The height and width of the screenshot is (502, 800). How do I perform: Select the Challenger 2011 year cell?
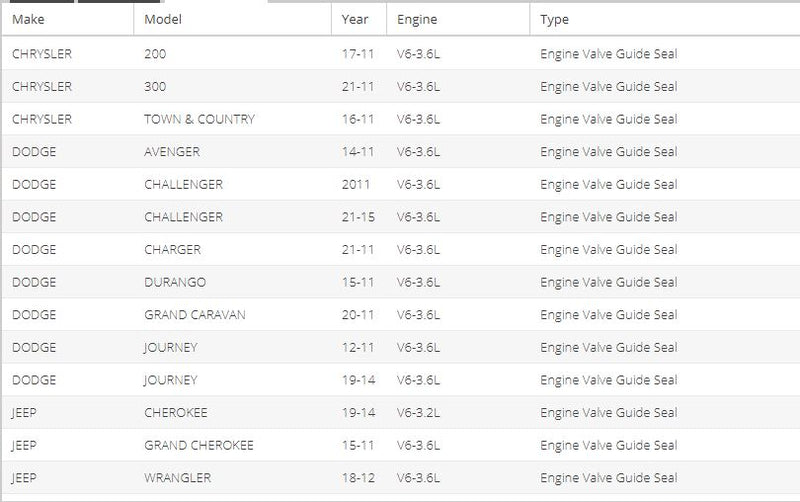pyautogui.click(x=356, y=185)
